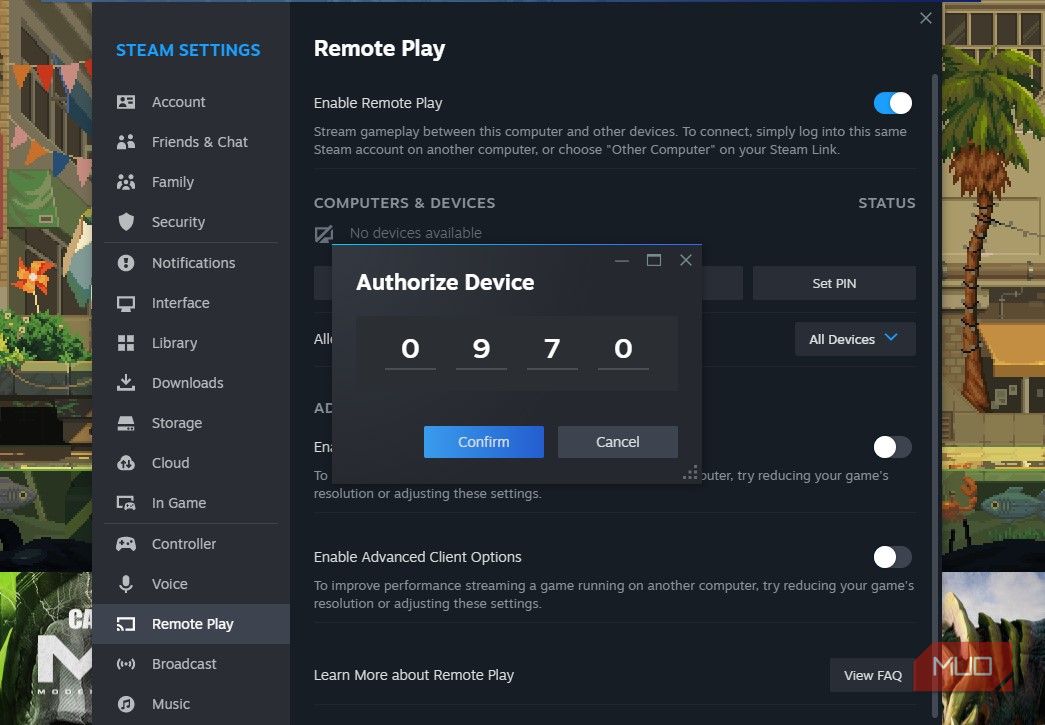The width and height of the screenshot is (1045, 725).
Task: Click the Security shield icon
Action: [x=125, y=221]
